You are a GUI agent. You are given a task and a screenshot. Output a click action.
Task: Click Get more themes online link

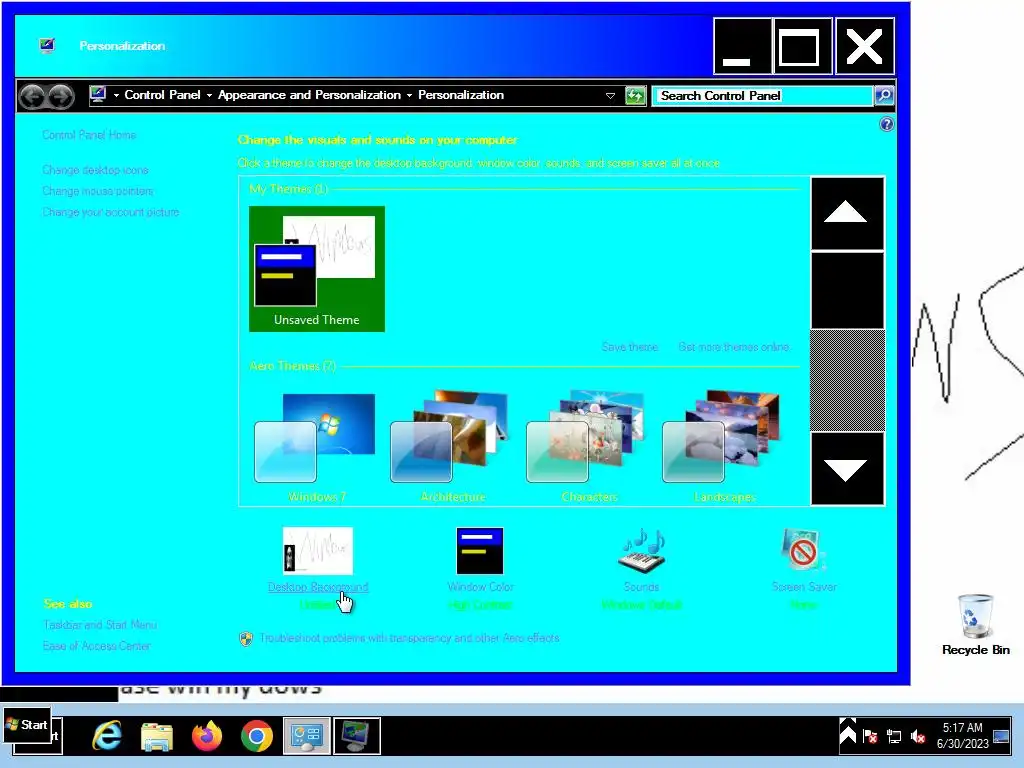click(x=733, y=347)
